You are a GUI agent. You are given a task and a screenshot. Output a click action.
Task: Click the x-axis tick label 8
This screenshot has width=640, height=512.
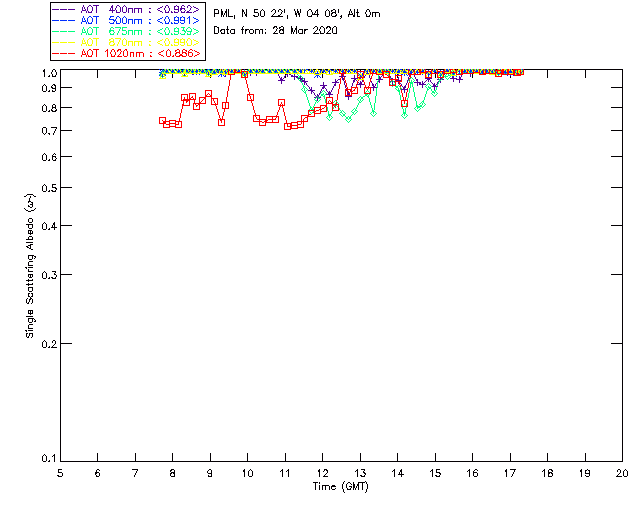click(x=173, y=473)
